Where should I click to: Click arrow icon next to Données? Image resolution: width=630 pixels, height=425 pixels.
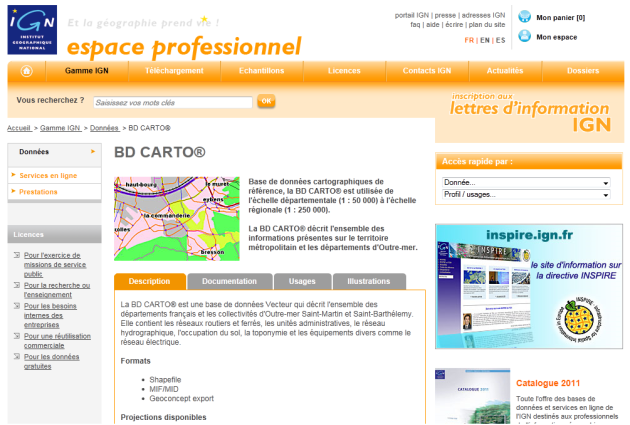pyautogui.click(x=93, y=151)
